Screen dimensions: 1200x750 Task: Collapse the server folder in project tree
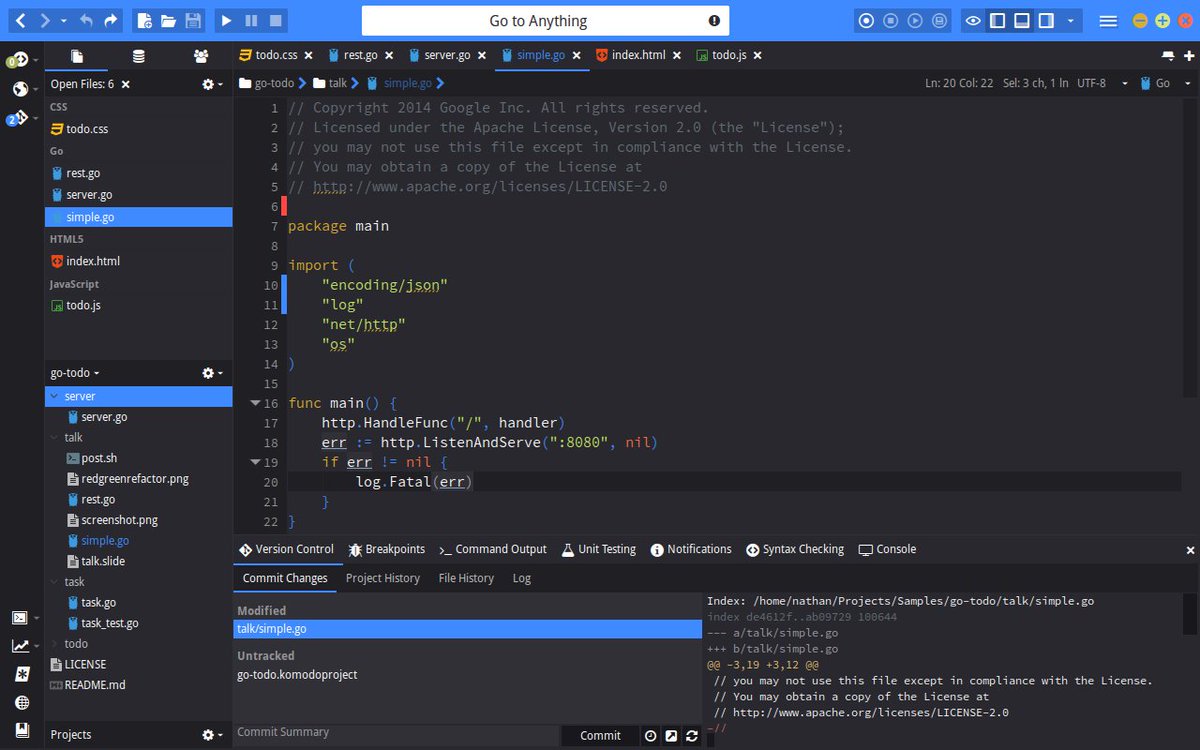pyautogui.click(x=54, y=396)
